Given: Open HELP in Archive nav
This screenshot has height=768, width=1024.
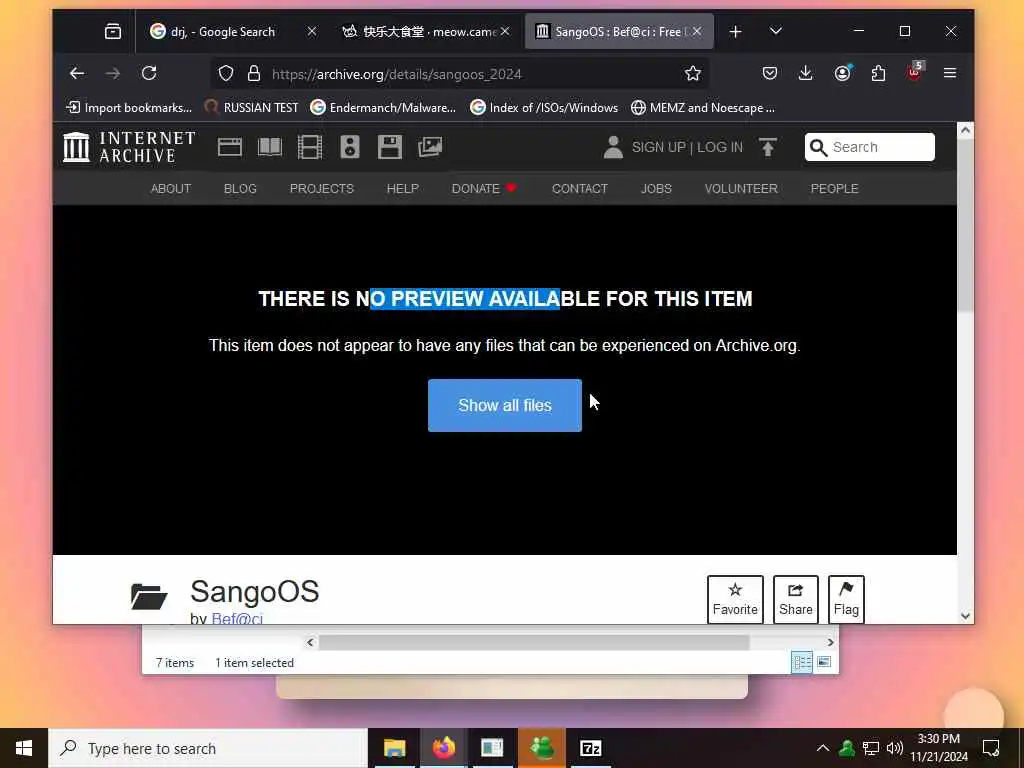Looking at the screenshot, I should 403,189.
